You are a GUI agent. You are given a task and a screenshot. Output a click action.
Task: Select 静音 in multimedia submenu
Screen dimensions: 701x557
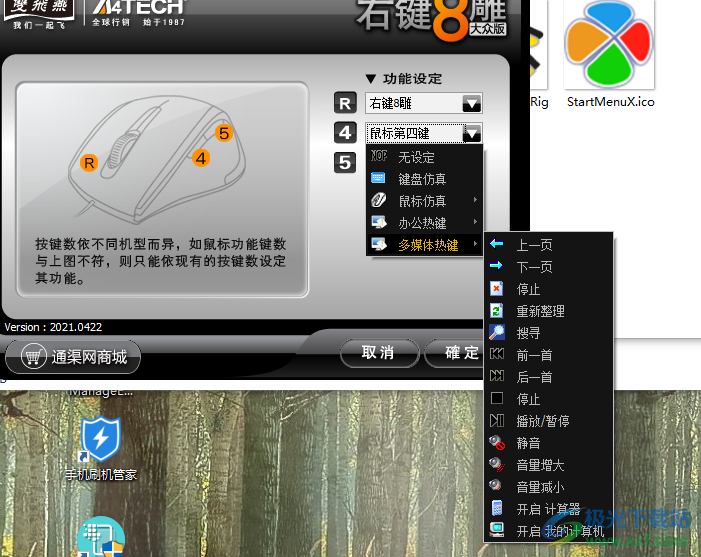coord(549,442)
